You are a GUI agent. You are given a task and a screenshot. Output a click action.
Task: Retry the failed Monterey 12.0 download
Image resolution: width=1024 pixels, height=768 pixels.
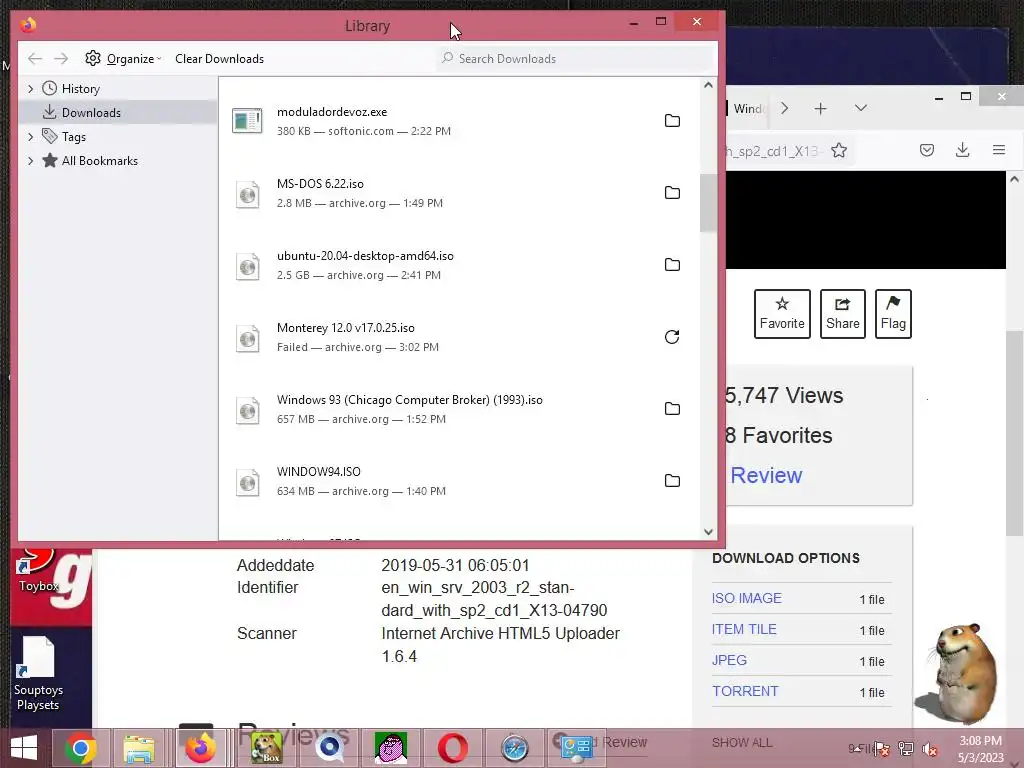pos(672,337)
